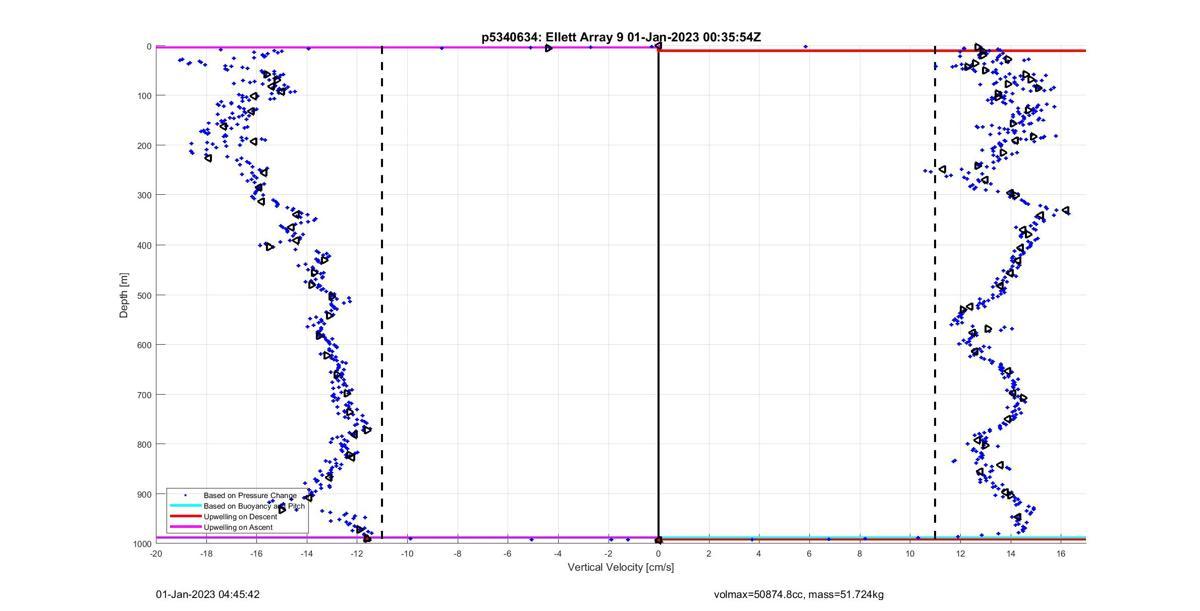The image size is (1200, 611).
Task: Click legend entry Upwelling on Ascent
Action: 238,527
